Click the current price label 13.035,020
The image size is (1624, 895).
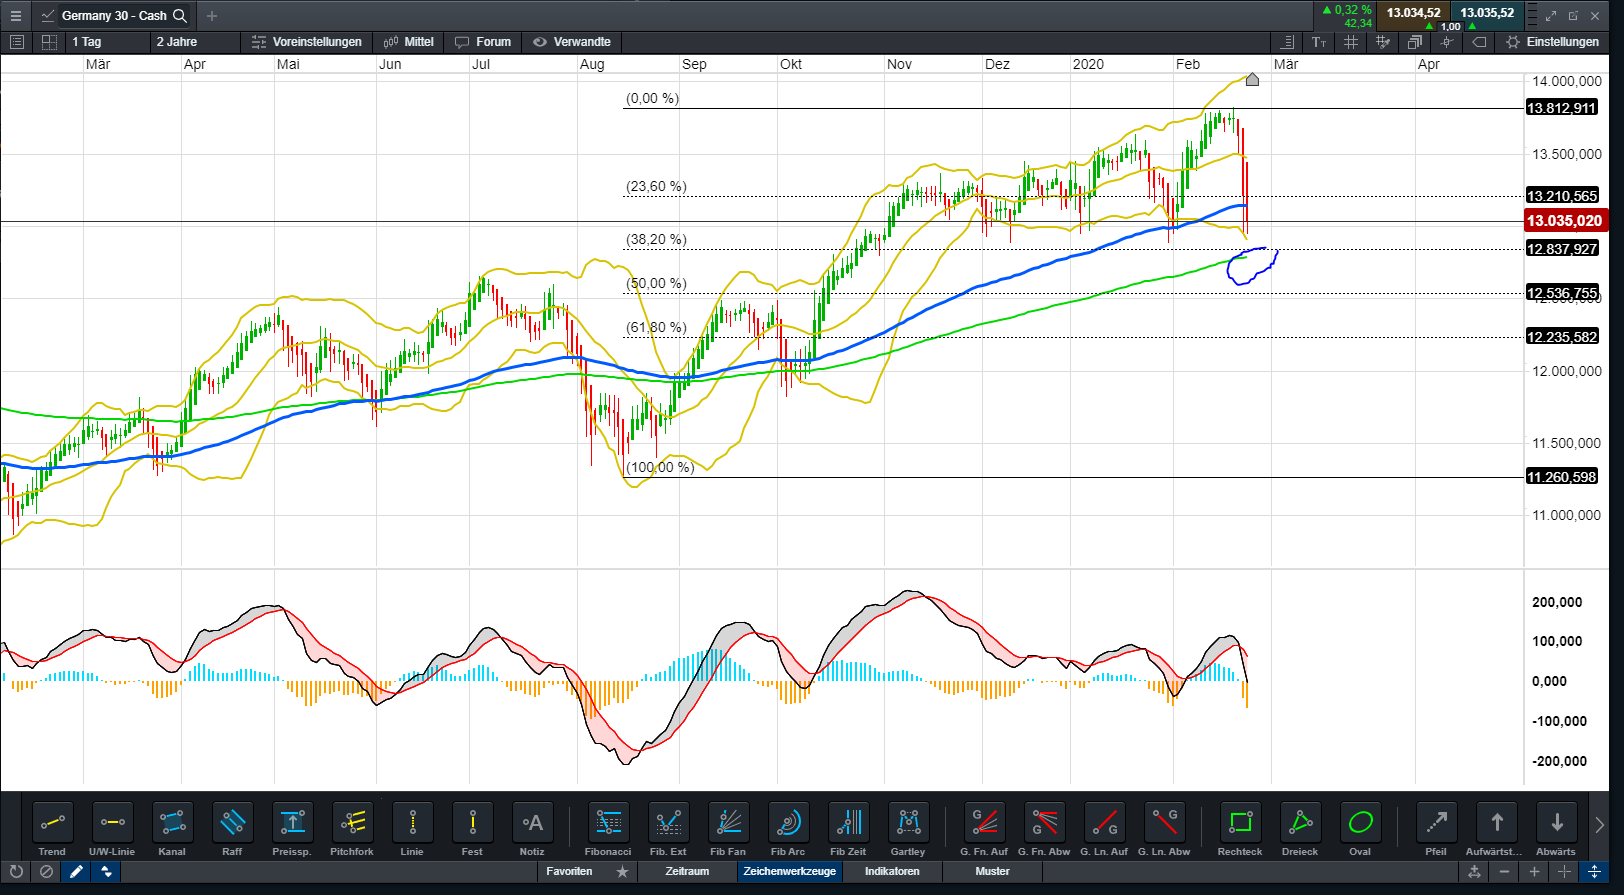click(1564, 221)
